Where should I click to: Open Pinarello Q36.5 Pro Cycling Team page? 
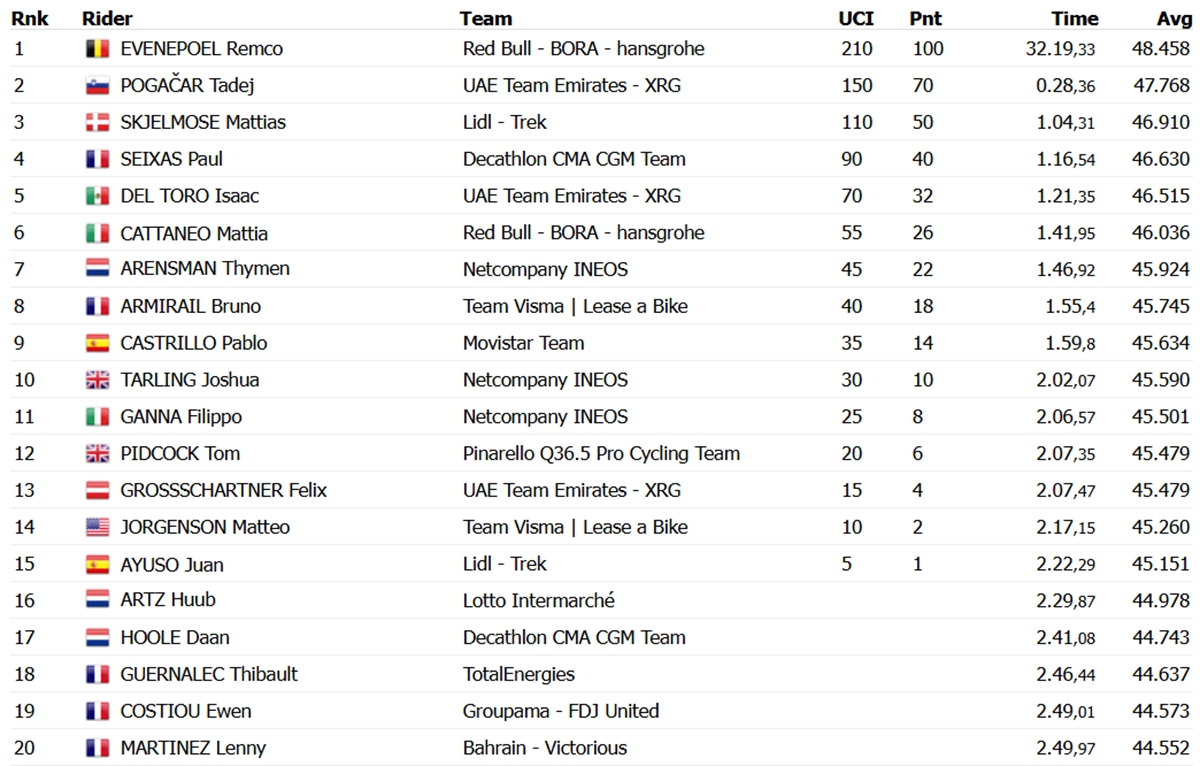(601, 454)
